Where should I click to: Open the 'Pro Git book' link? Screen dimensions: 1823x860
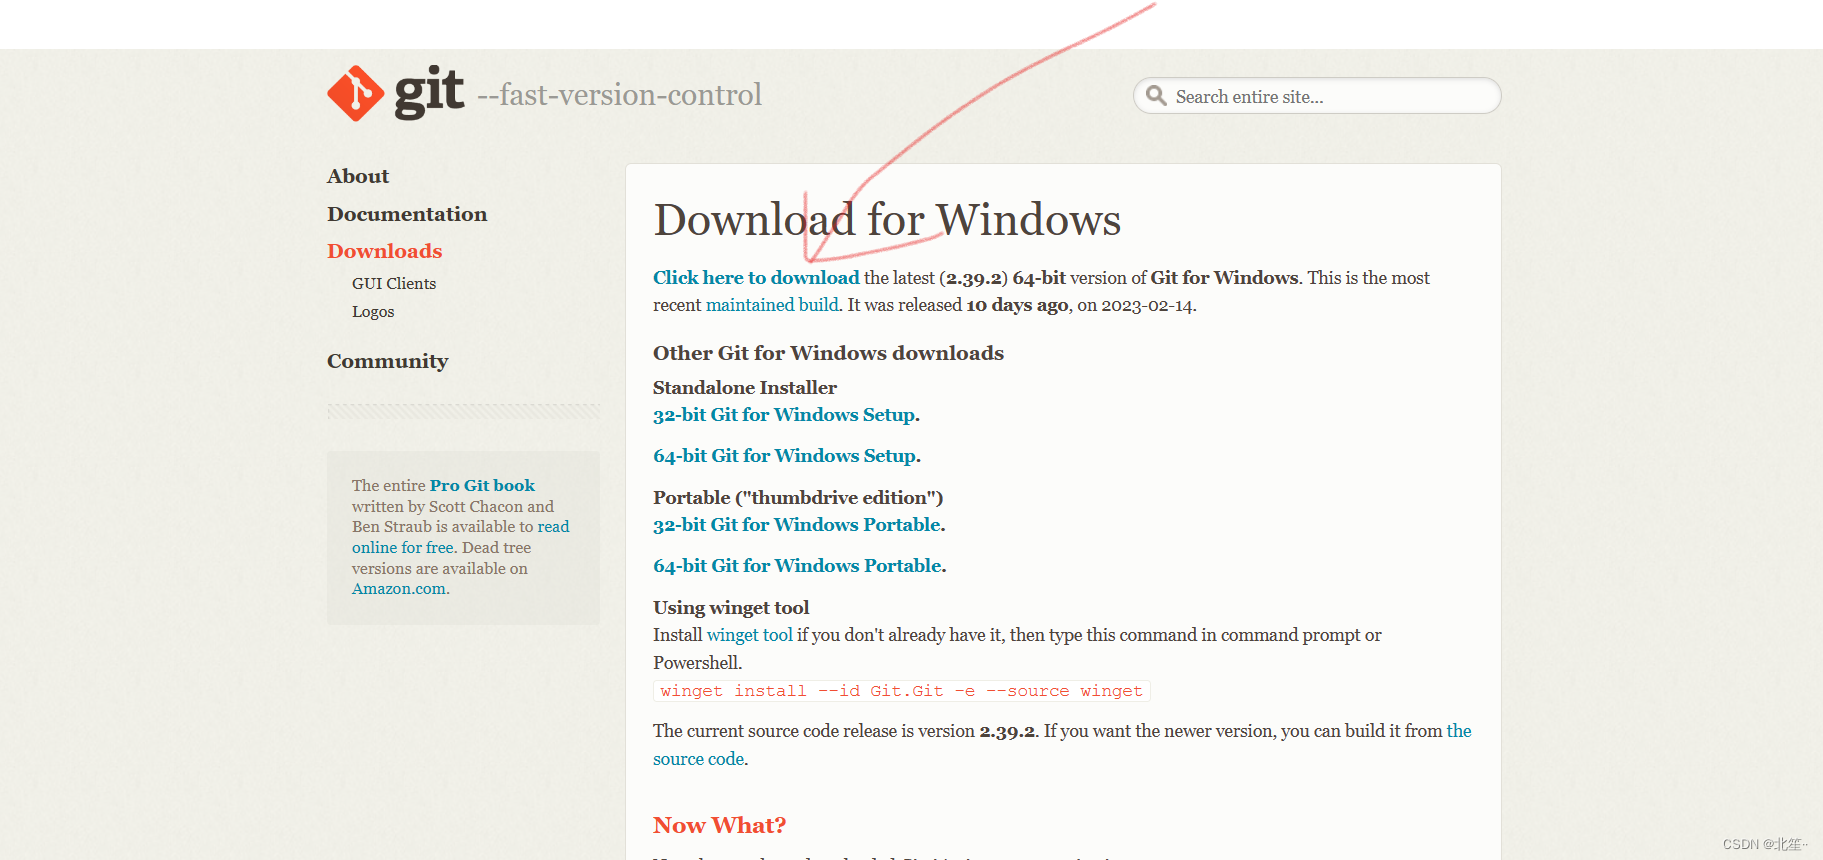click(x=482, y=485)
